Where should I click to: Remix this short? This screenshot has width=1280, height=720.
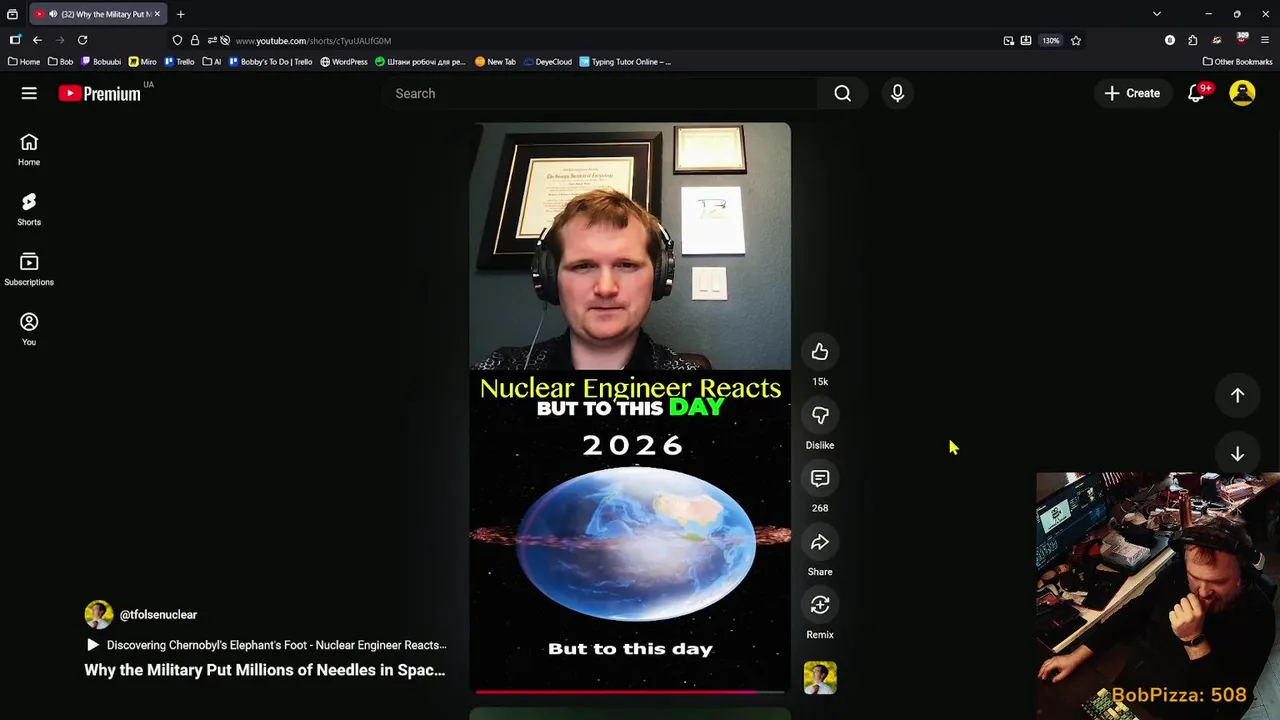pos(820,605)
